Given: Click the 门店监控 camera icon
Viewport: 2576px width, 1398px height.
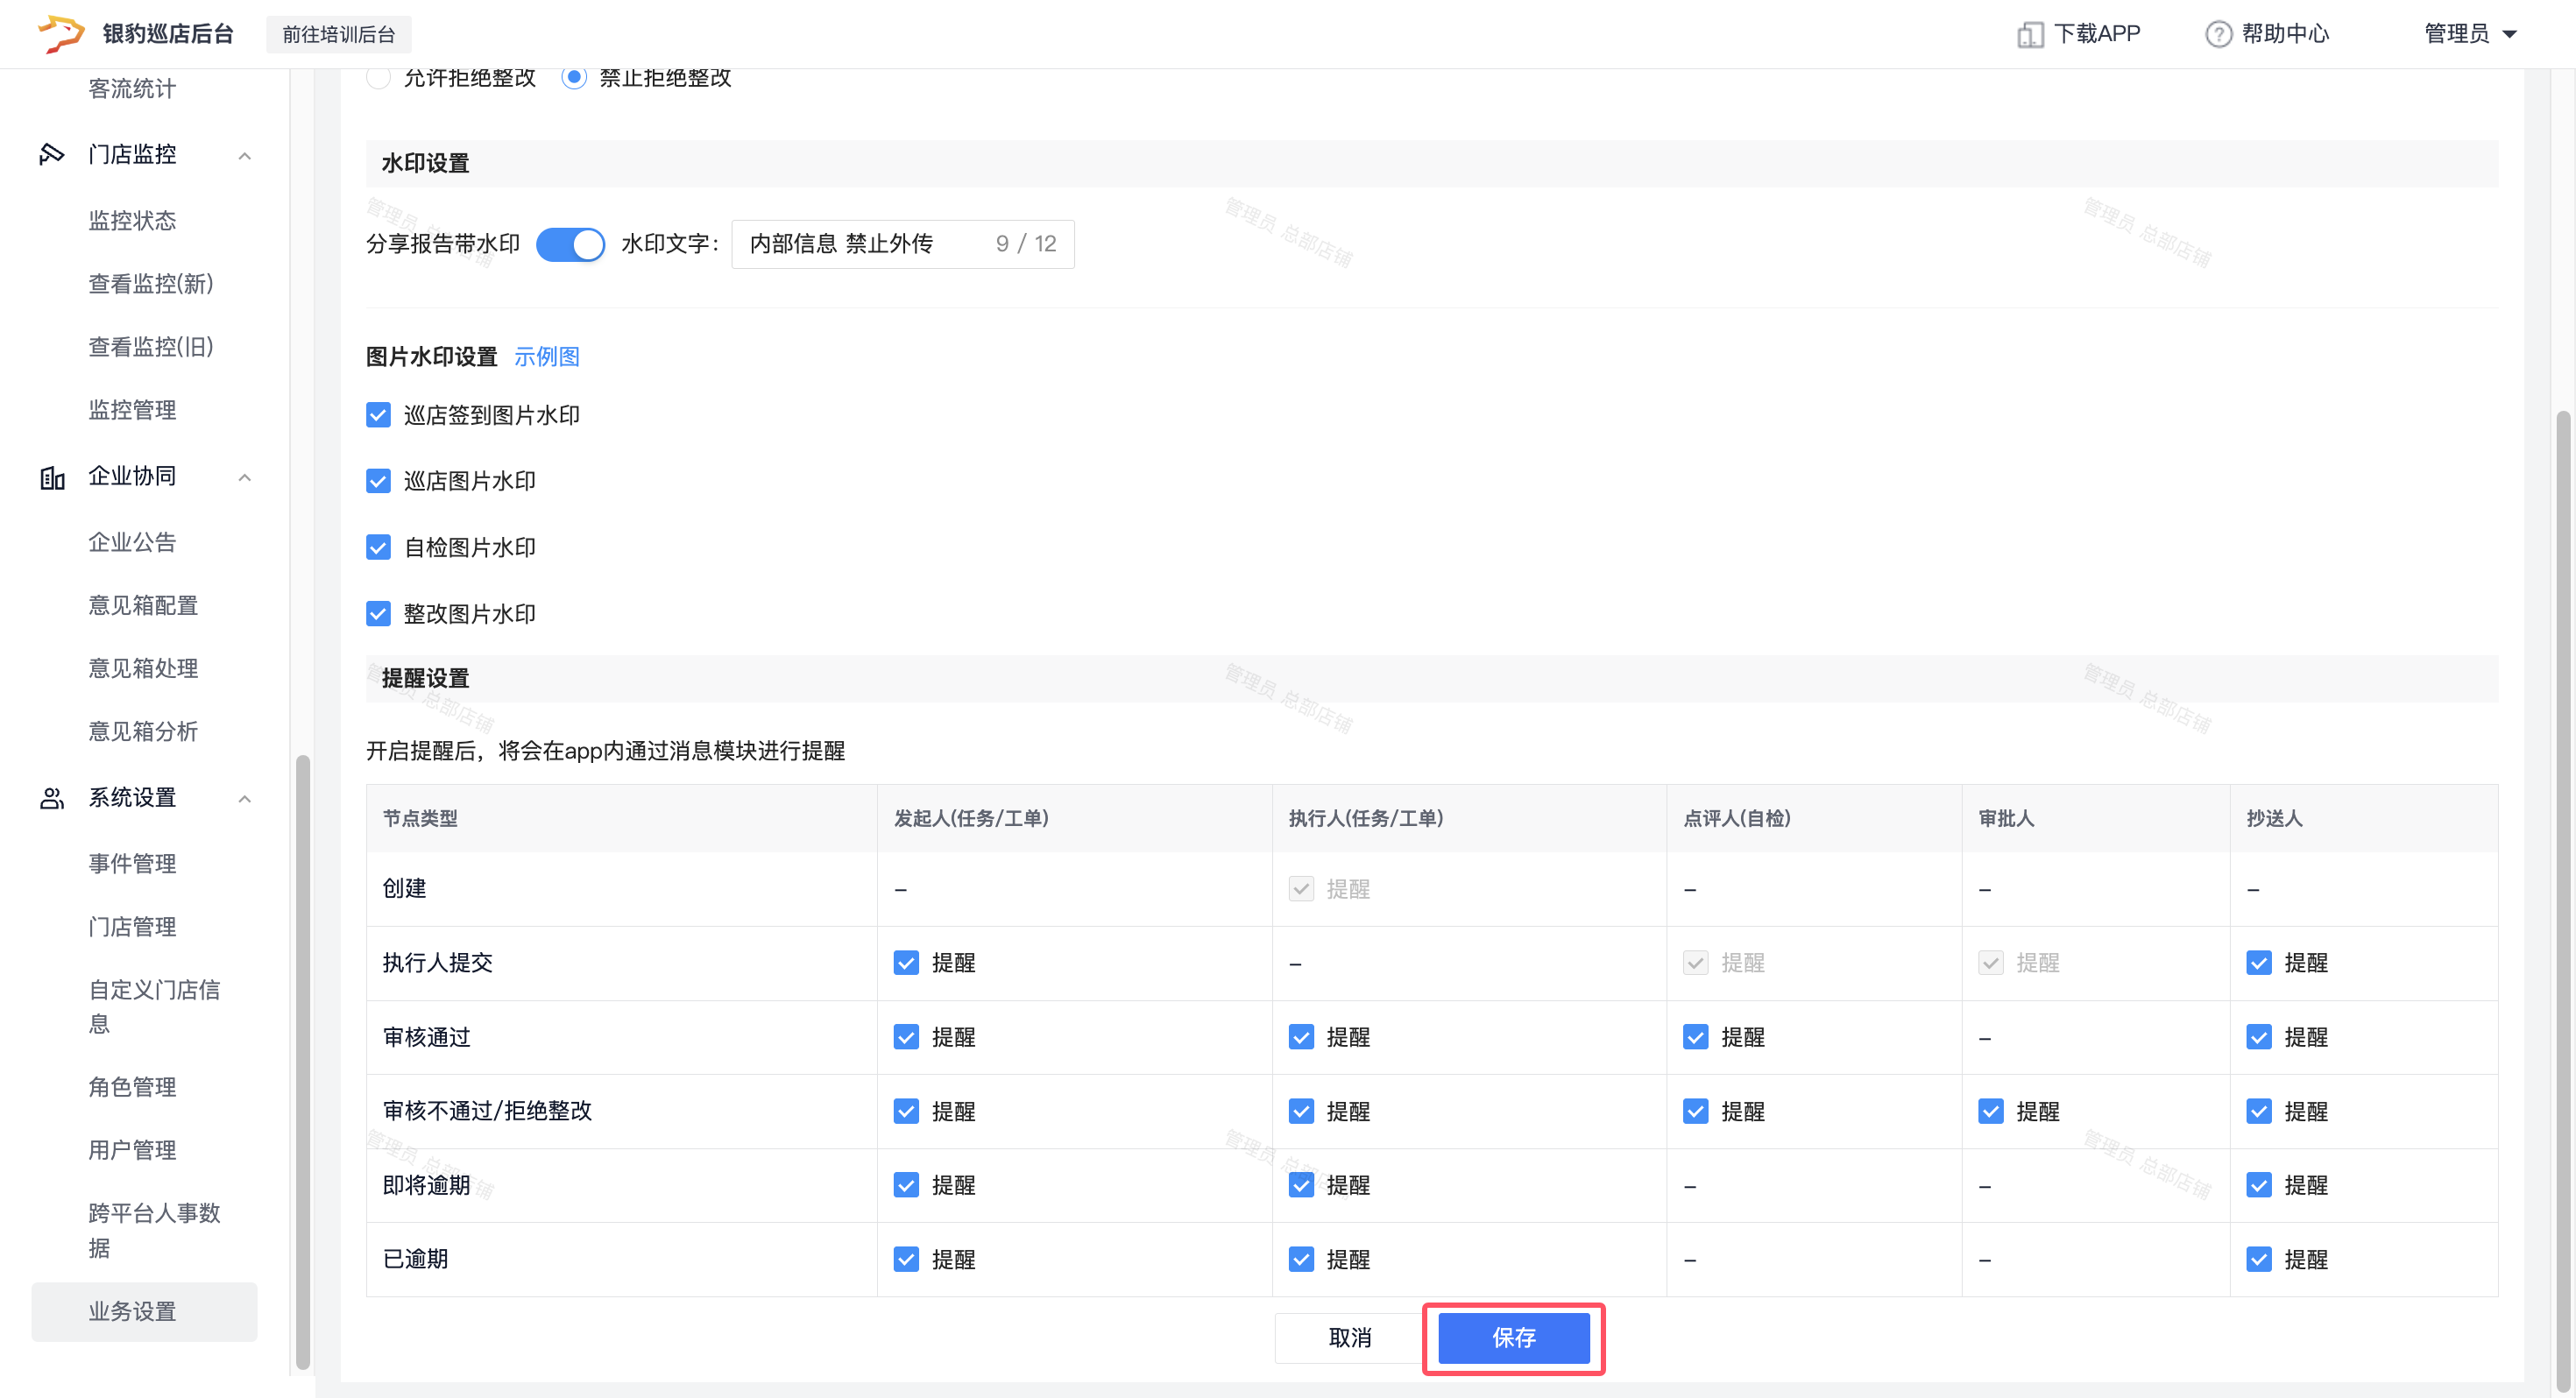Looking at the screenshot, I should (51, 154).
